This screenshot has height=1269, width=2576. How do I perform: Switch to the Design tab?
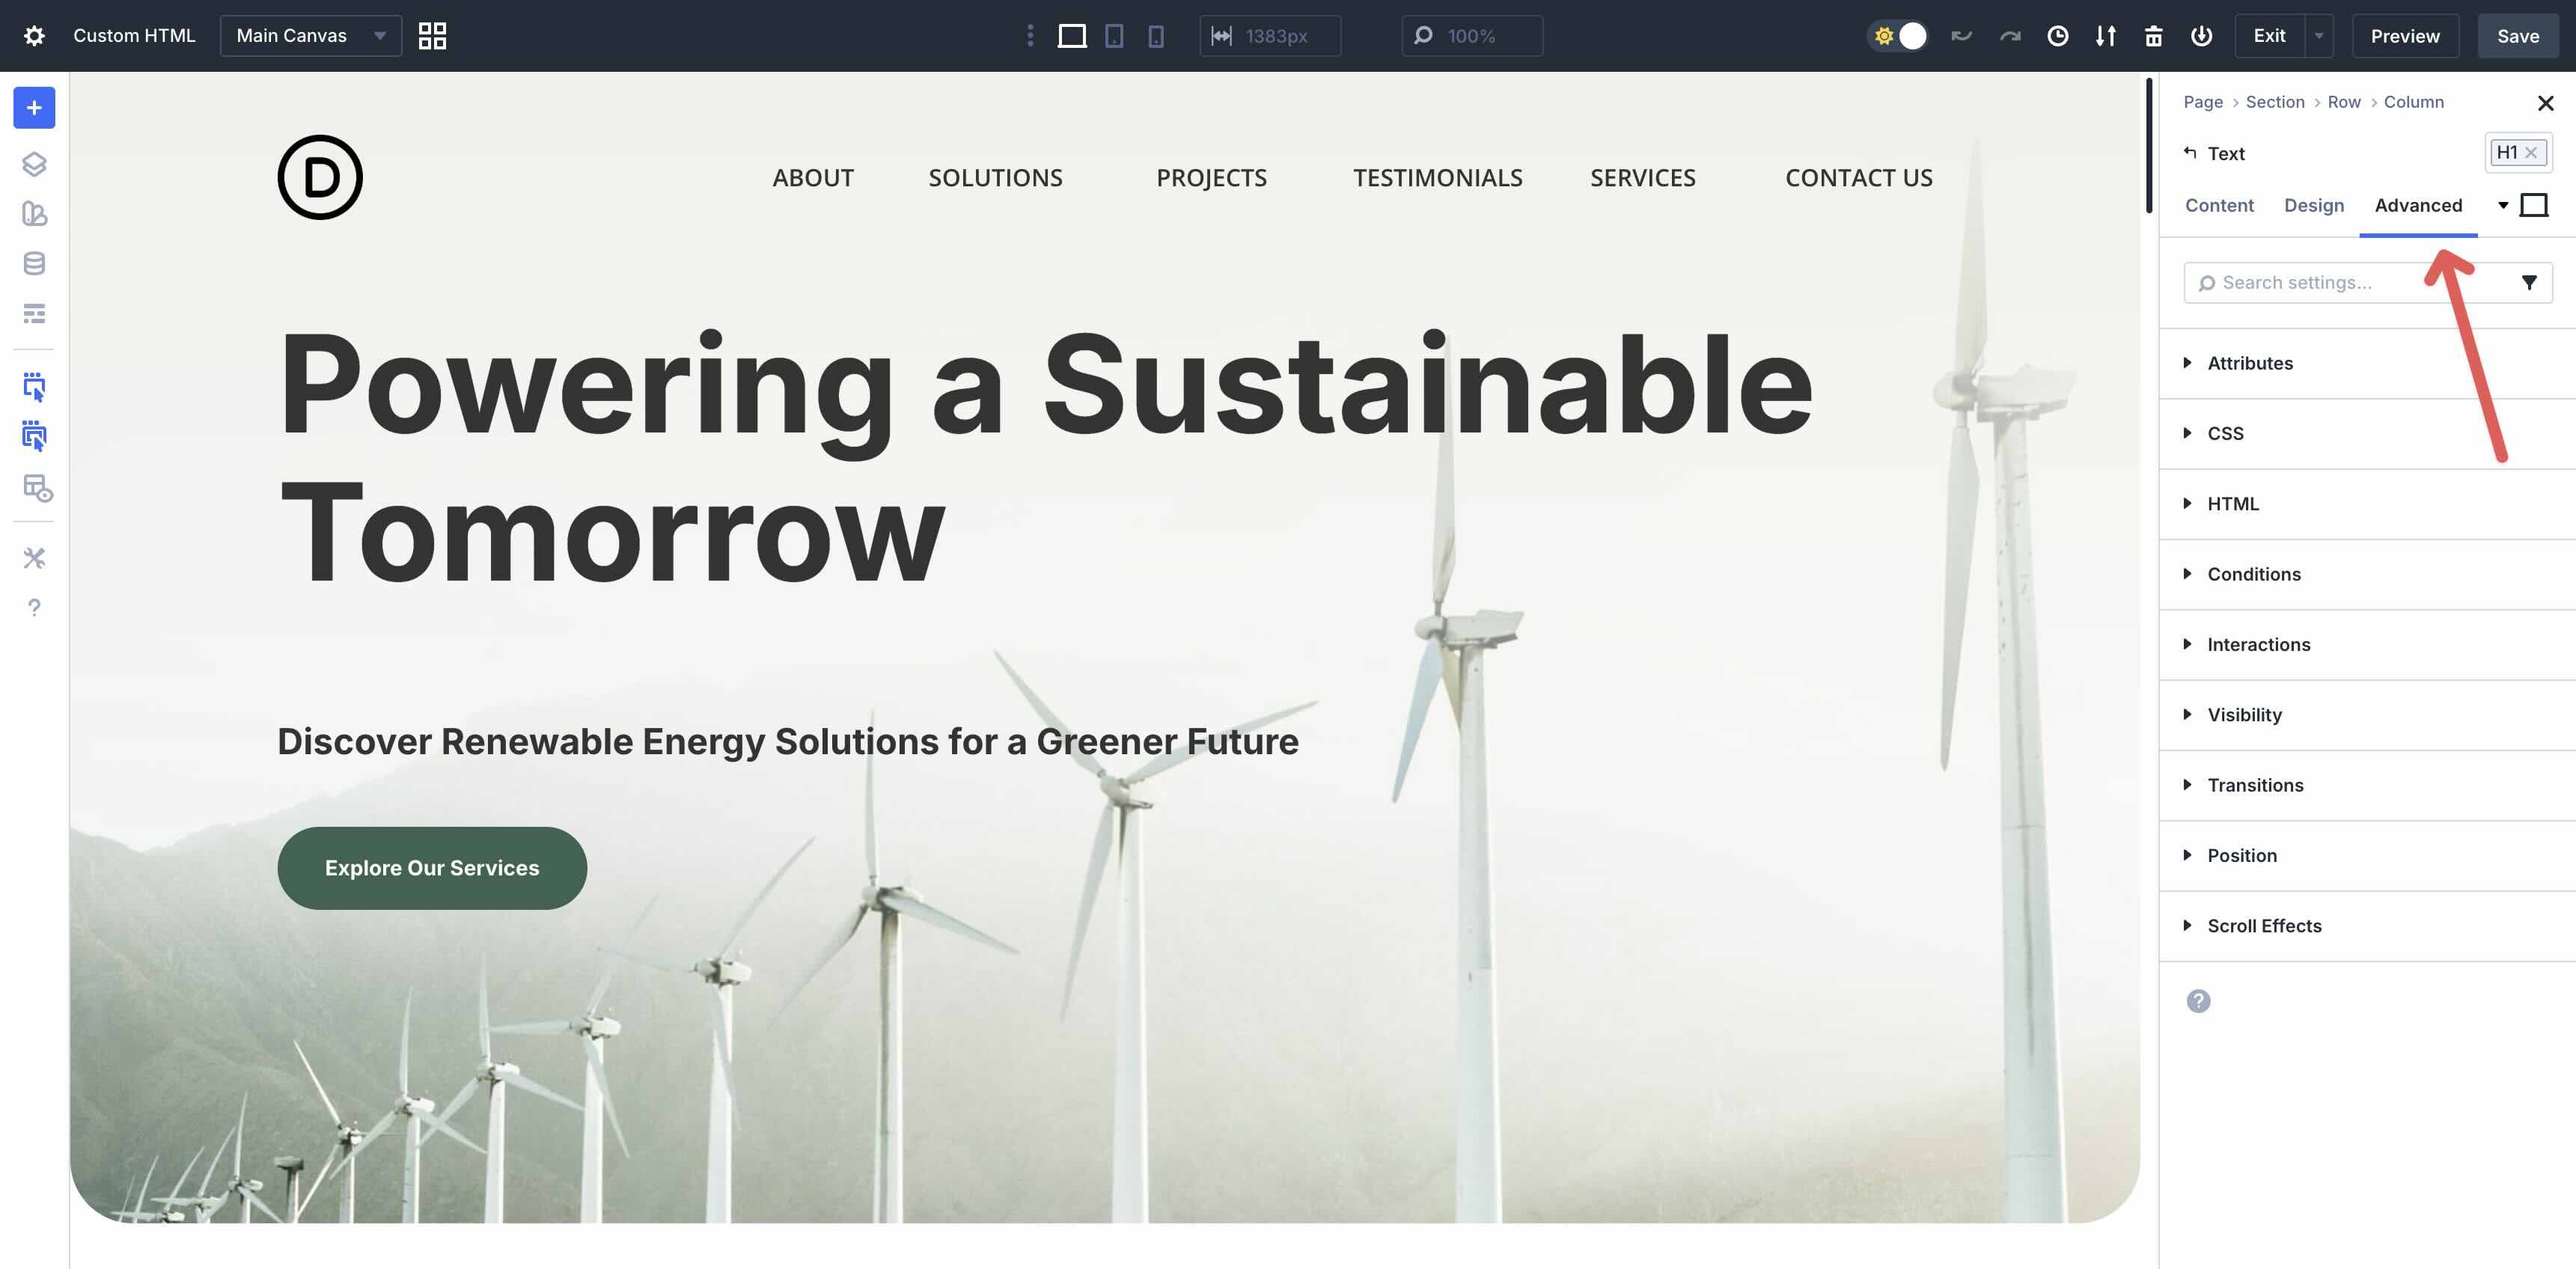tap(2313, 205)
